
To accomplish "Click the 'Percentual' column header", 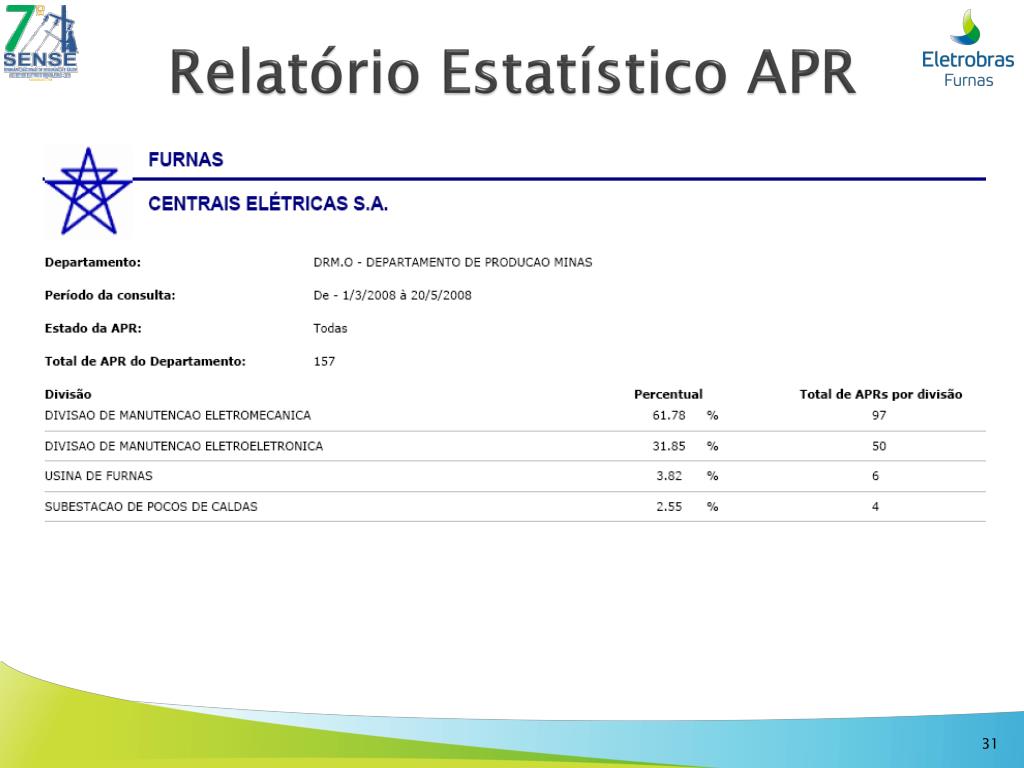I will (x=668, y=394).
